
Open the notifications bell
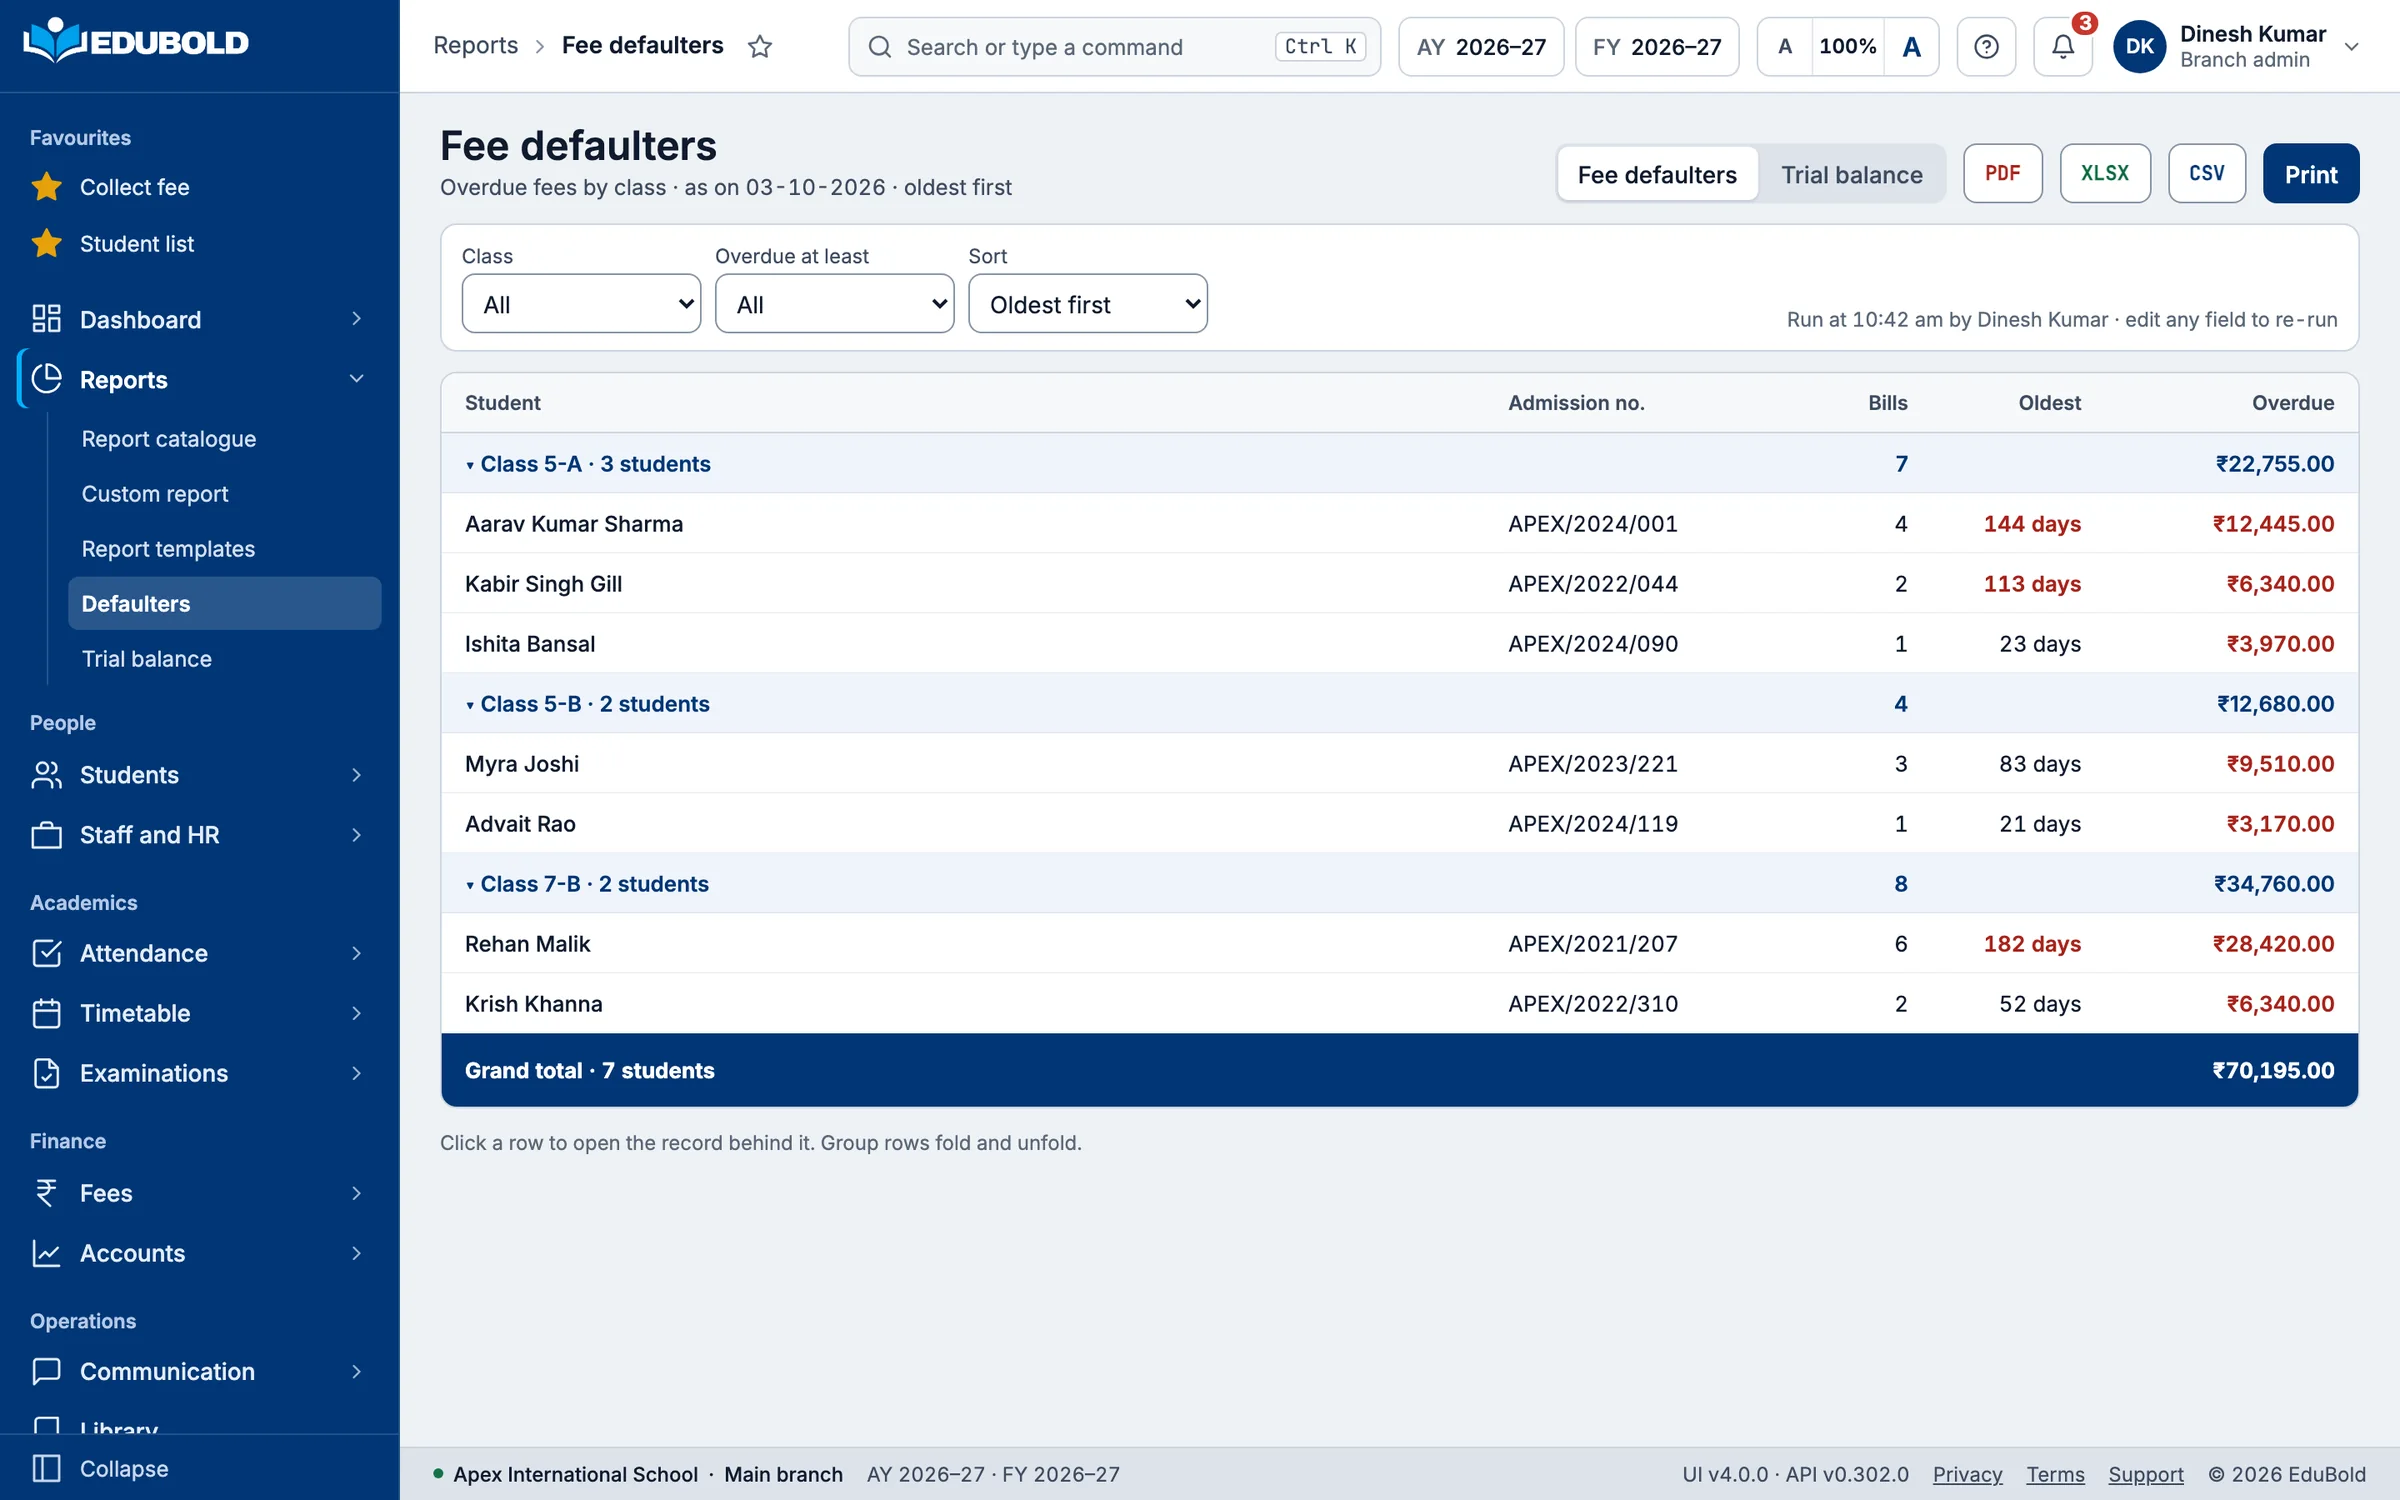point(2063,46)
